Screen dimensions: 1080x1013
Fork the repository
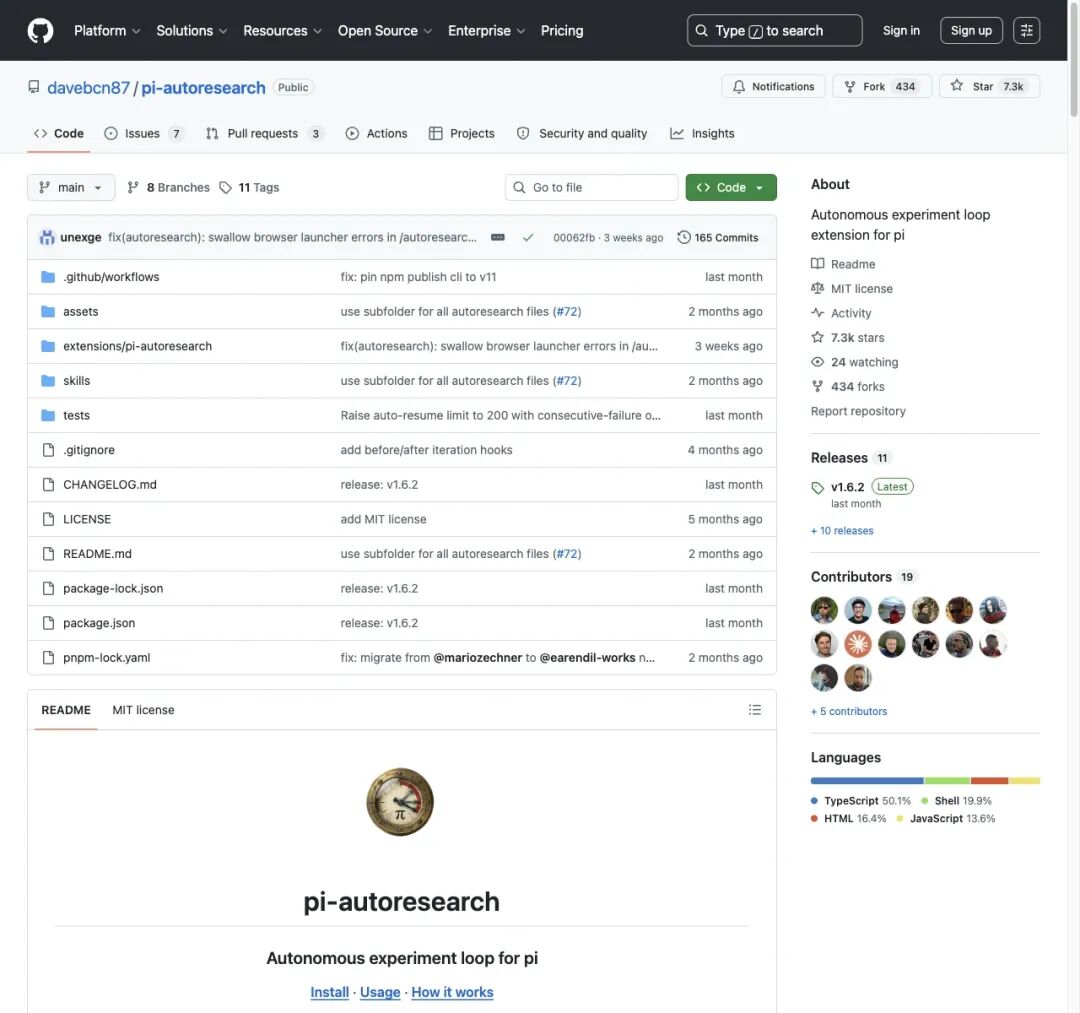tap(882, 86)
